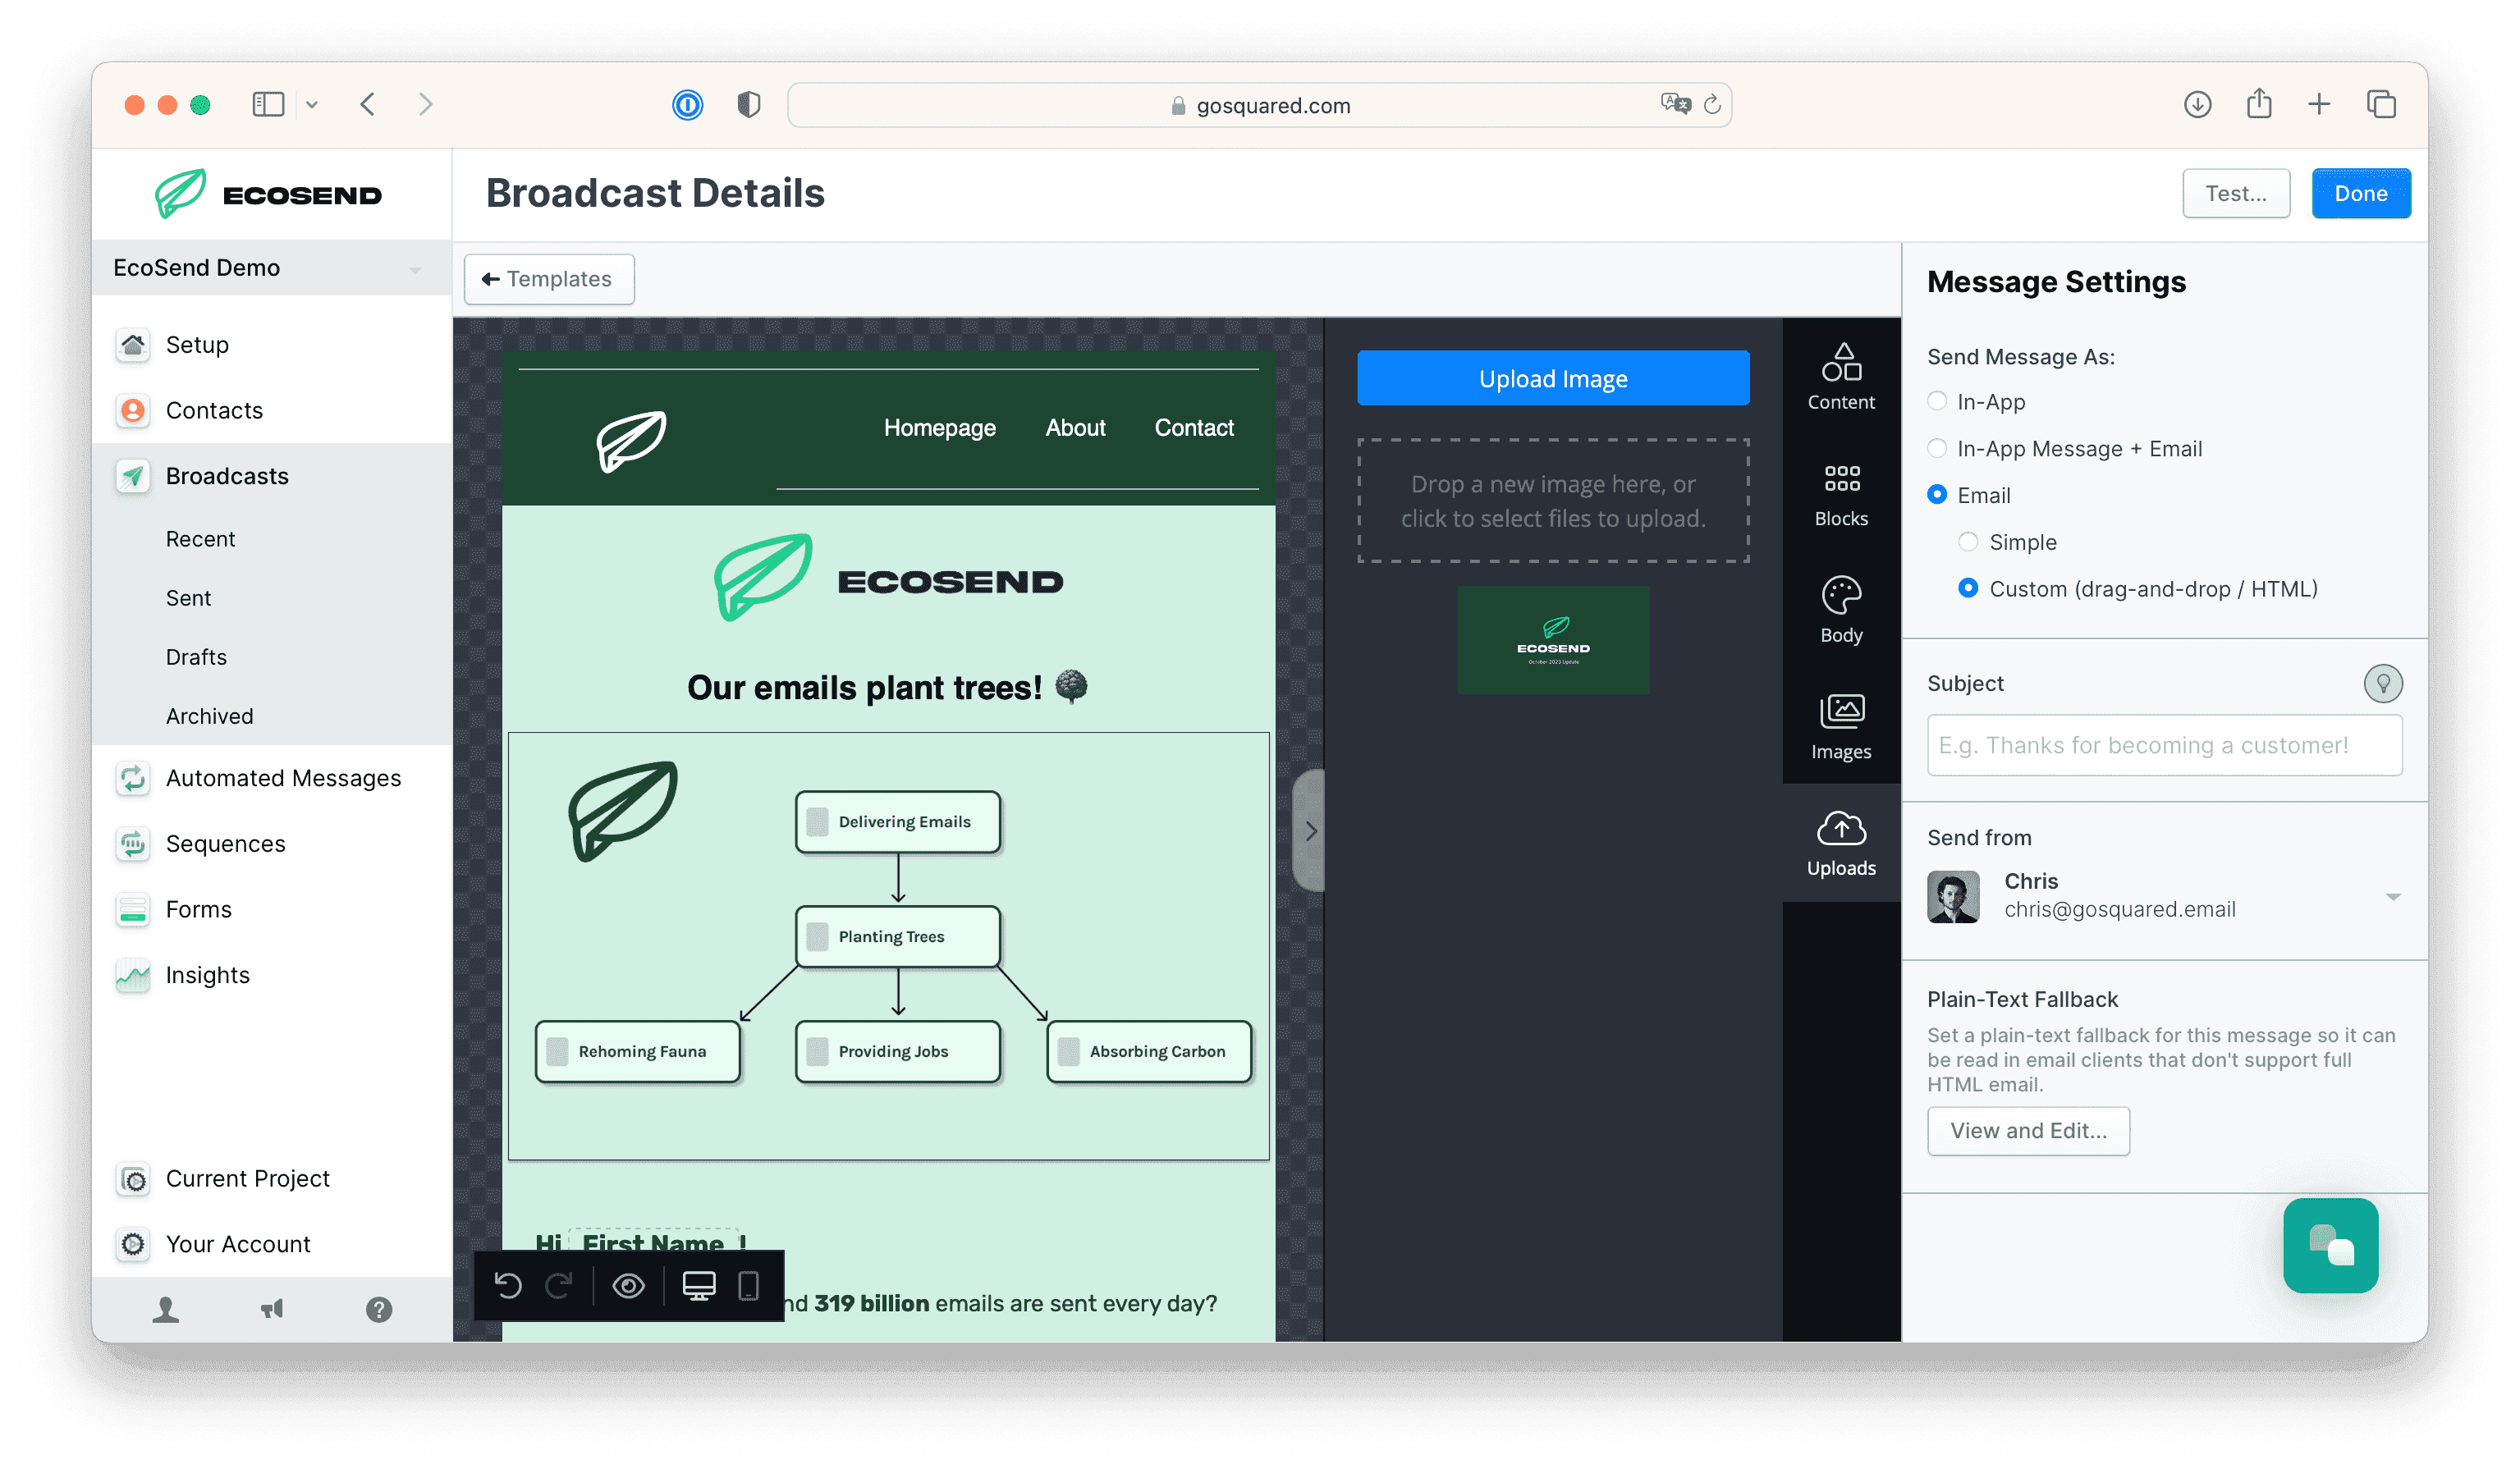Go to Automated Messages section

283,778
